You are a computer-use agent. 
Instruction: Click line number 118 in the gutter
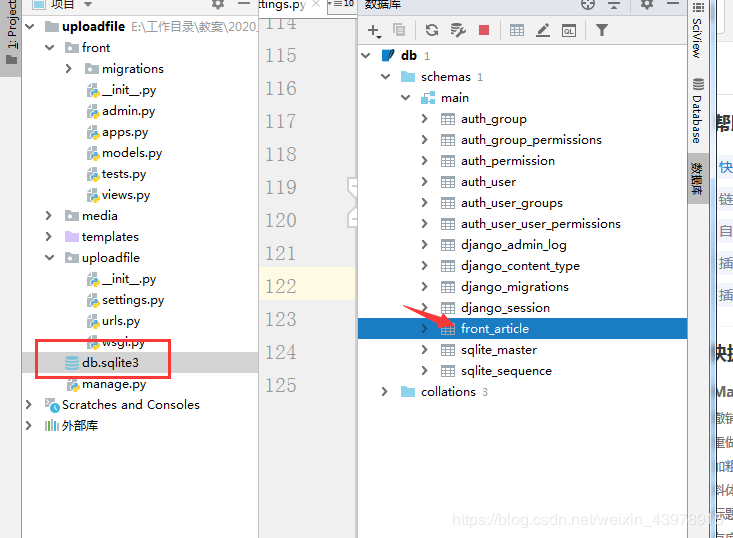281,154
